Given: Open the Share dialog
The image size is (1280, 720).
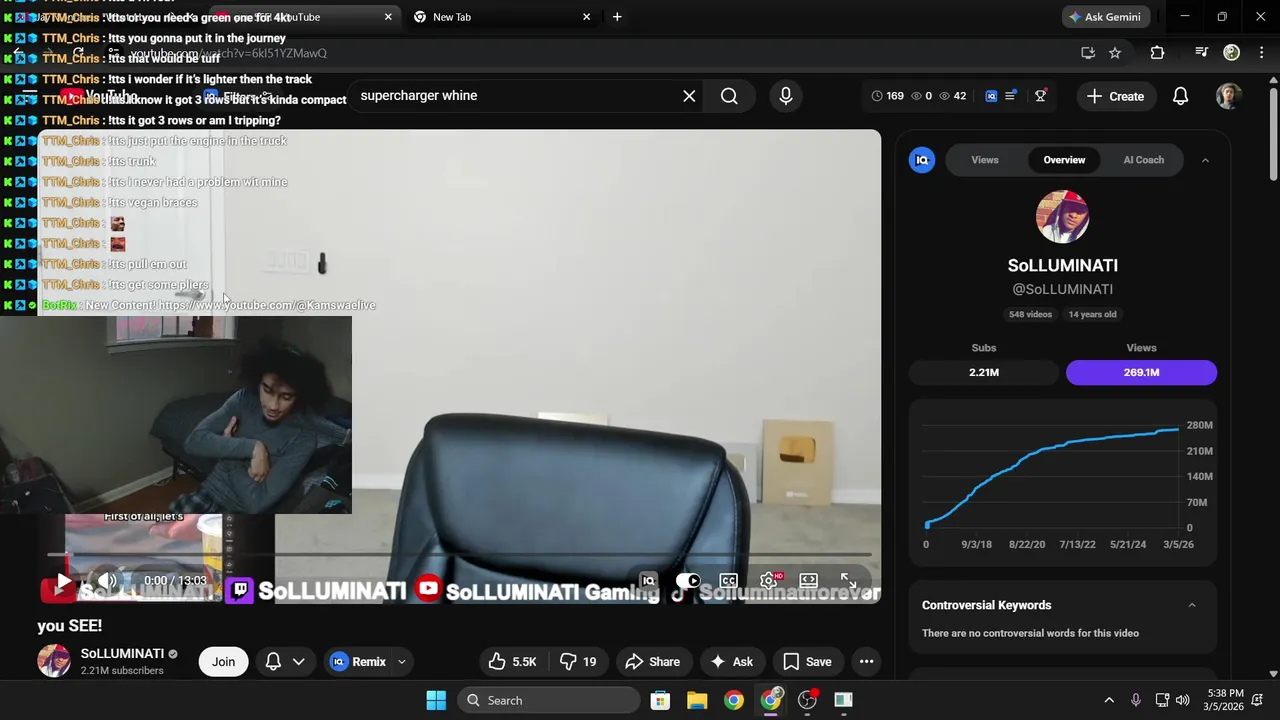Looking at the screenshot, I should (x=652, y=662).
